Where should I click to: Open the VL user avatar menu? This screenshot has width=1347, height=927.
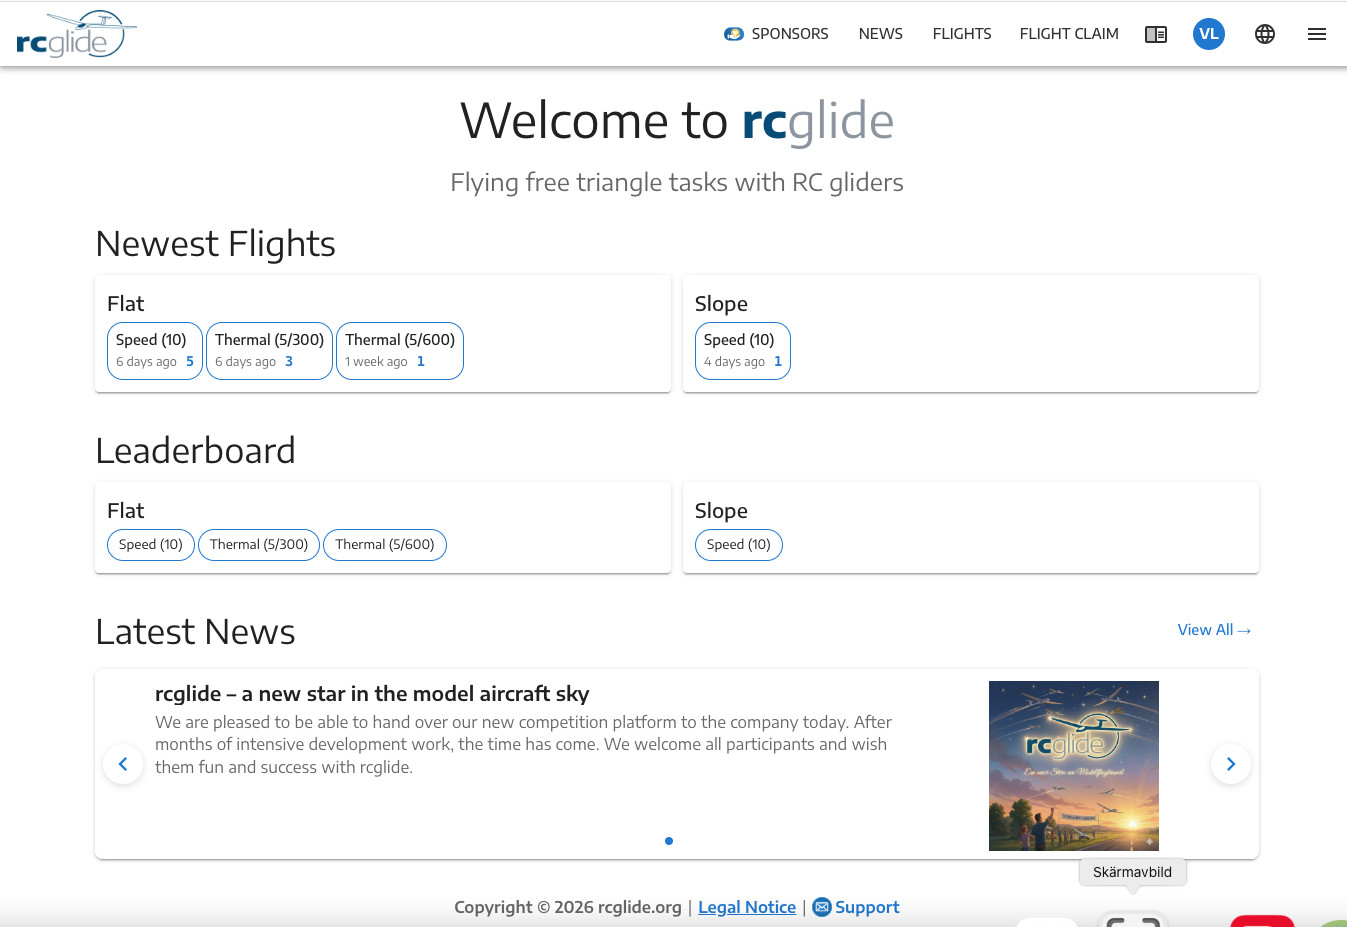point(1208,34)
